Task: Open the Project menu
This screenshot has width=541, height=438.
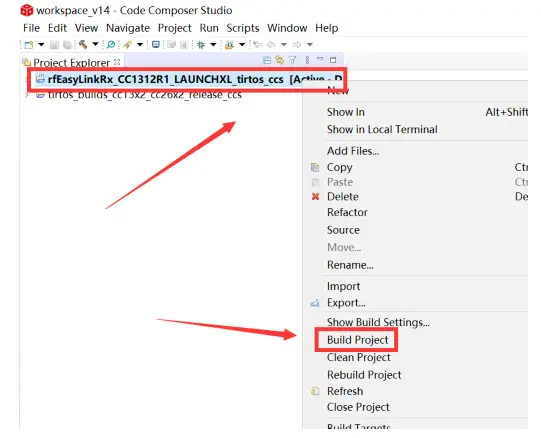Action: click(x=175, y=28)
